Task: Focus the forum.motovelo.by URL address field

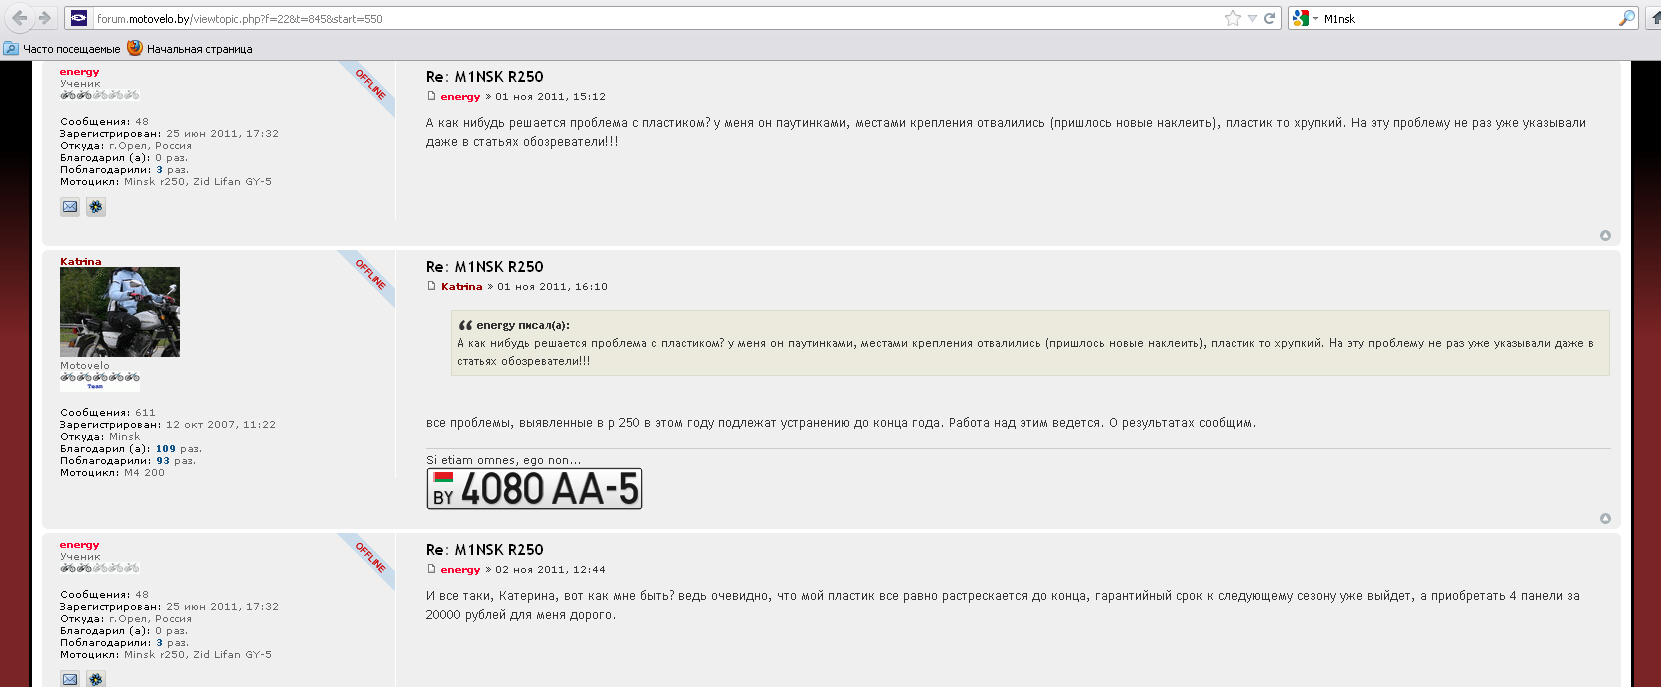Action: (x=655, y=18)
